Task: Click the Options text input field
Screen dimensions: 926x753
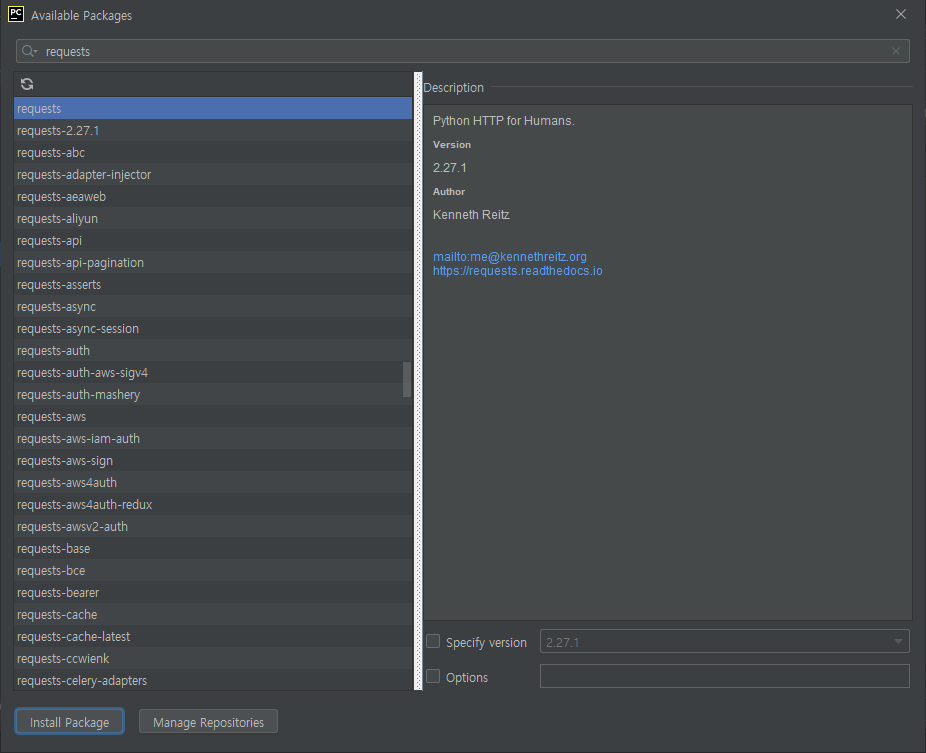Action: tap(725, 676)
